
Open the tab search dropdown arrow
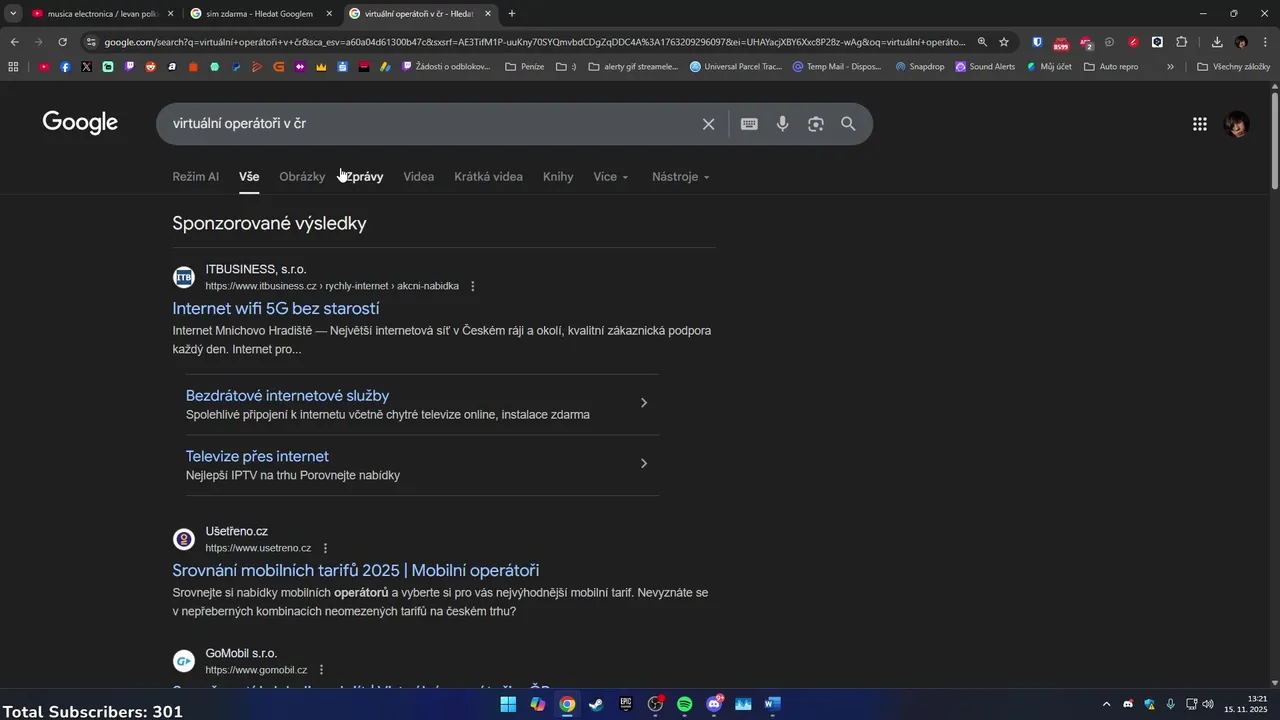(x=13, y=13)
